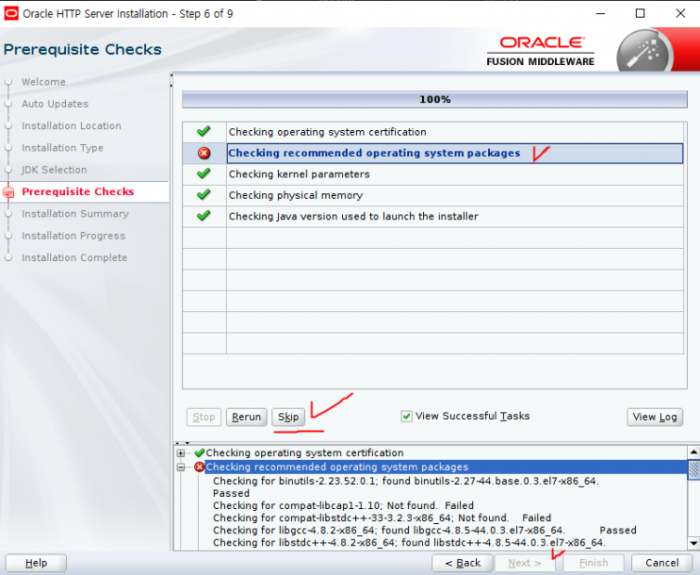Click the Skip button
The width and height of the screenshot is (700, 575).
point(288,417)
